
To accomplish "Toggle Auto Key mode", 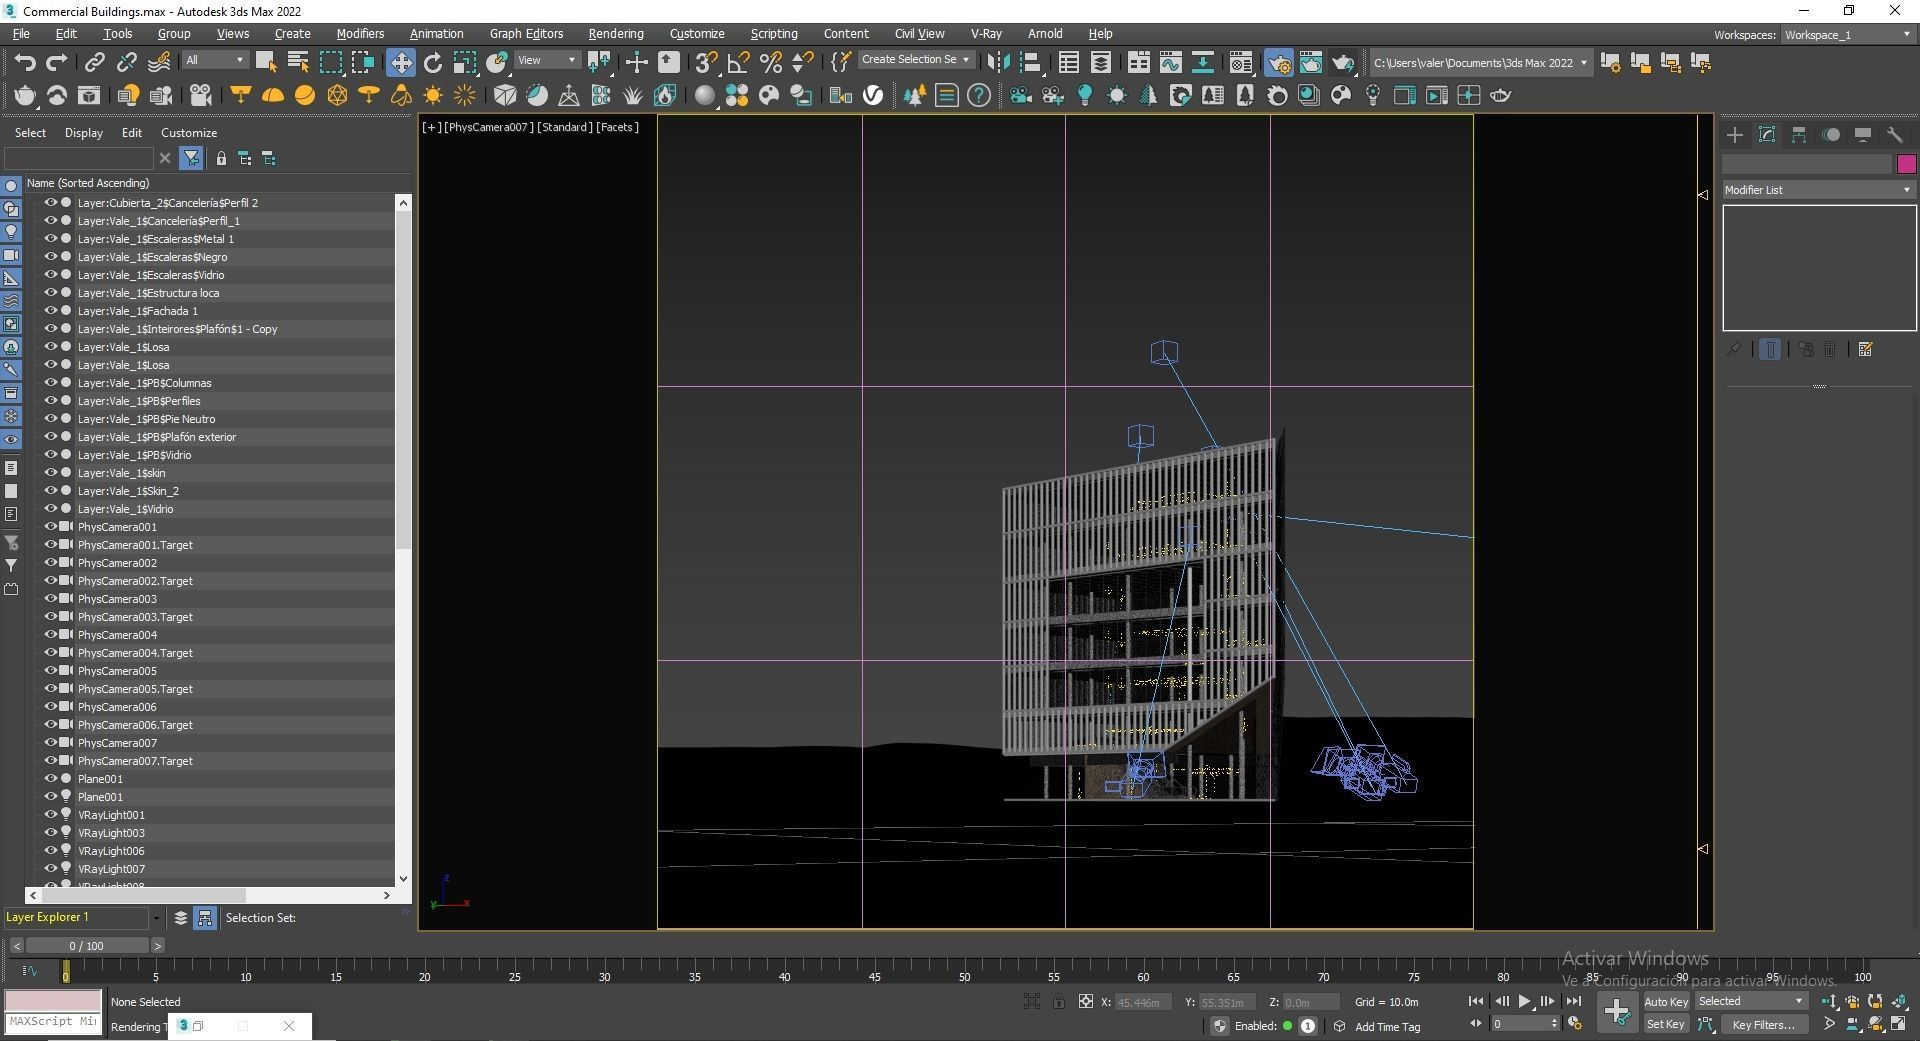I will pyautogui.click(x=1665, y=1001).
